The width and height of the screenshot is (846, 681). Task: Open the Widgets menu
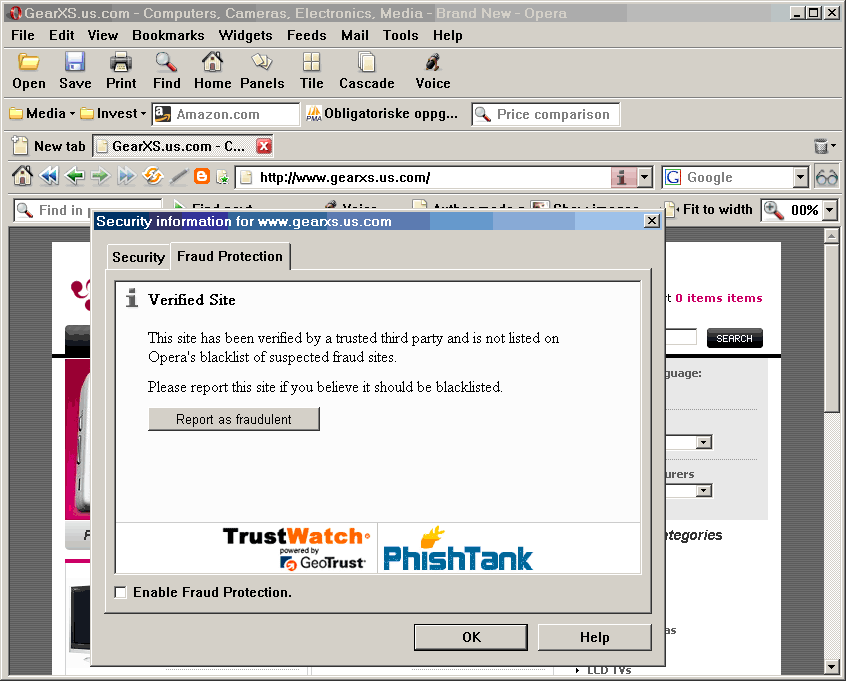coord(245,36)
